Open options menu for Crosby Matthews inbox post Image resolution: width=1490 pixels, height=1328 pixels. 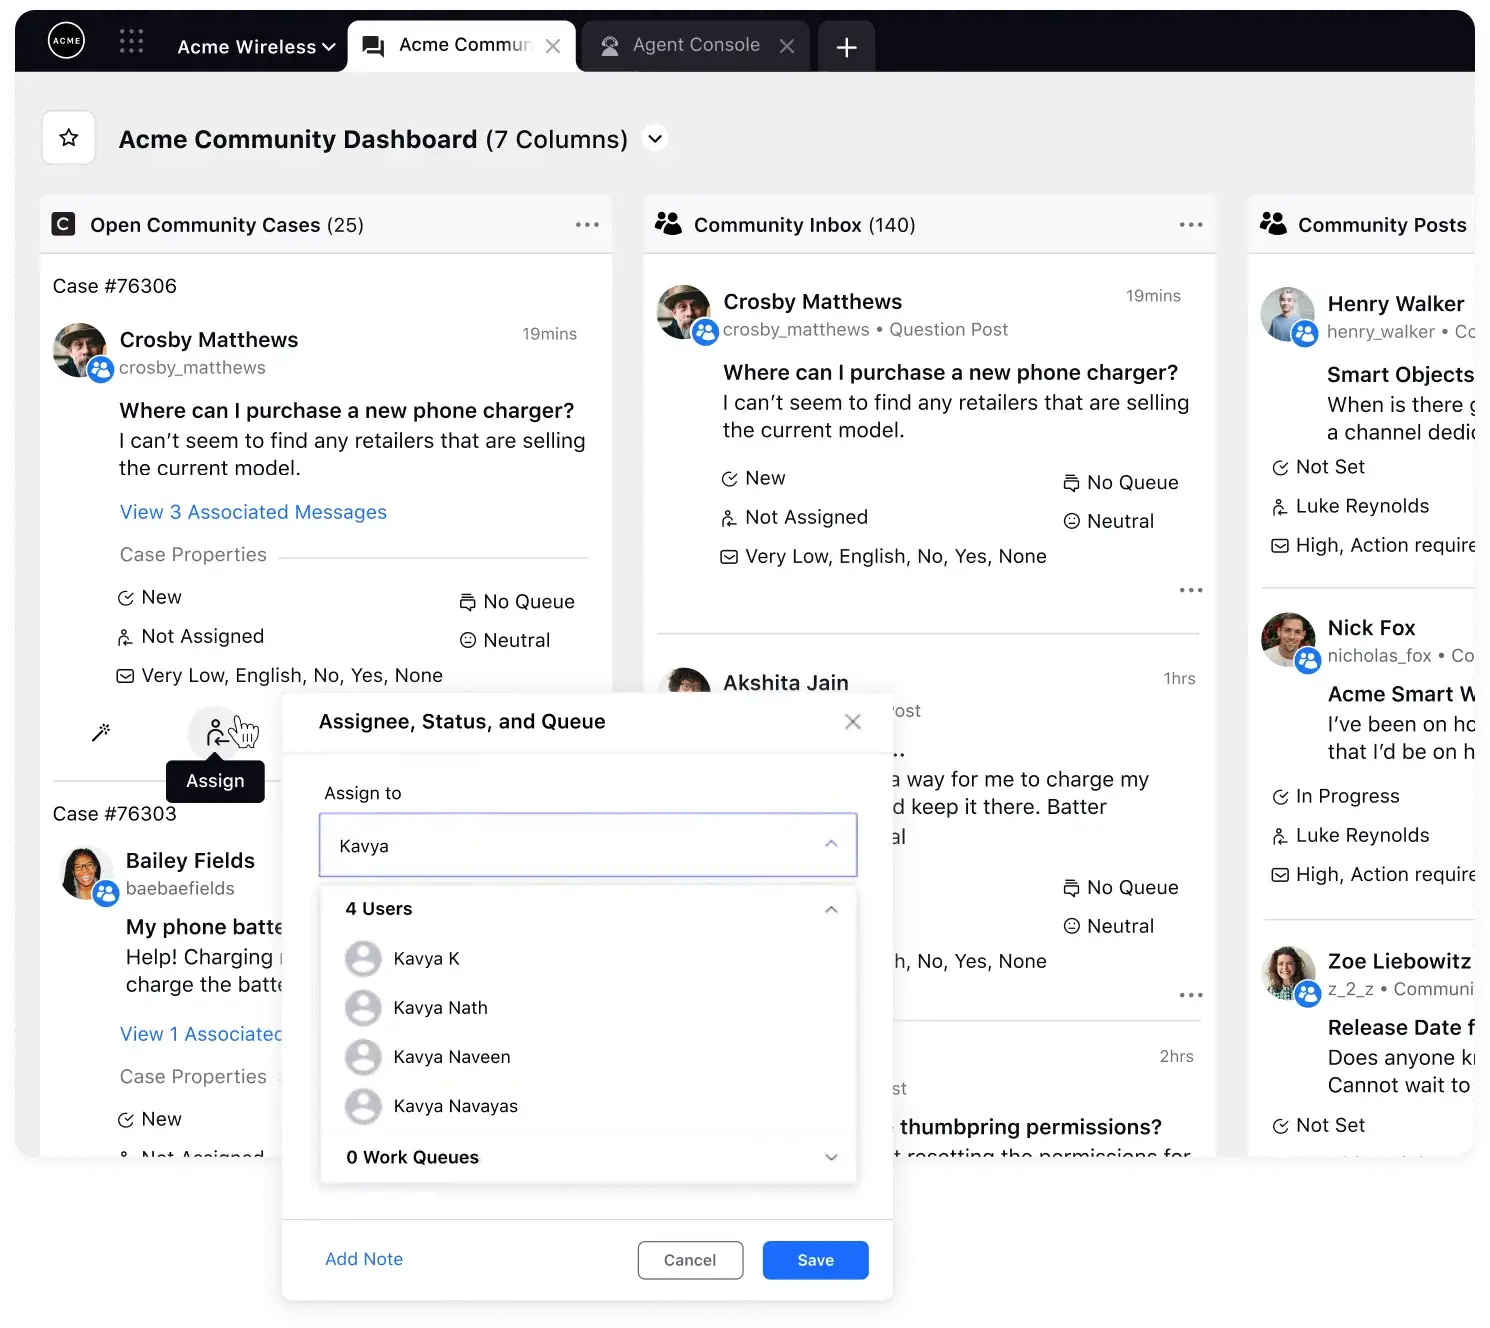pos(1191,590)
